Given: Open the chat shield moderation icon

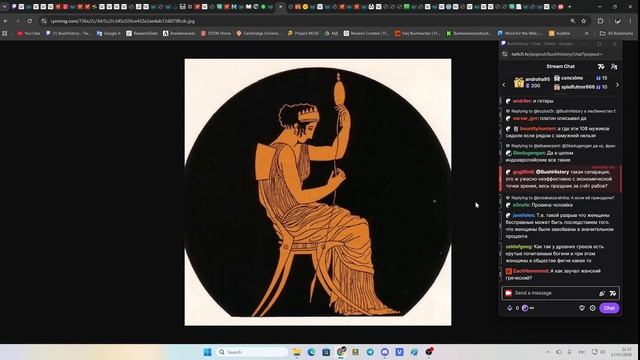Looking at the screenshot, I should point(582,308).
